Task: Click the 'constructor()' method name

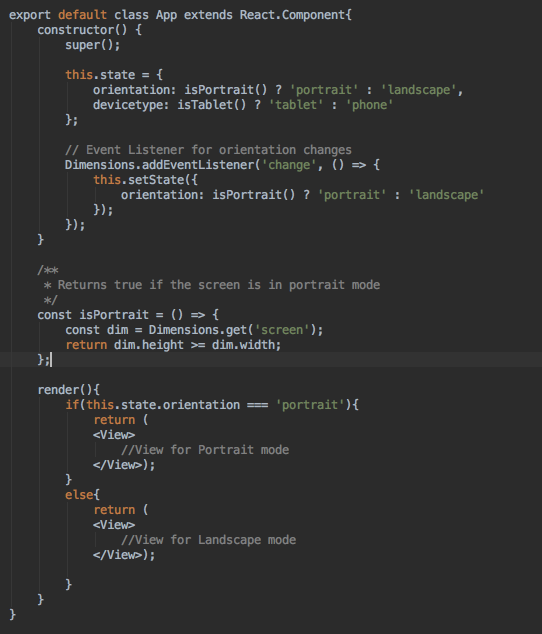Action: [x=82, y=30]
